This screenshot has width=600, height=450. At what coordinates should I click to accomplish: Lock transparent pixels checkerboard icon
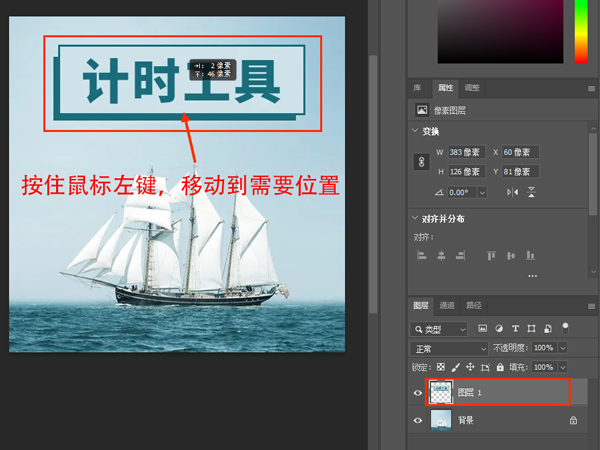click(441, 367)
